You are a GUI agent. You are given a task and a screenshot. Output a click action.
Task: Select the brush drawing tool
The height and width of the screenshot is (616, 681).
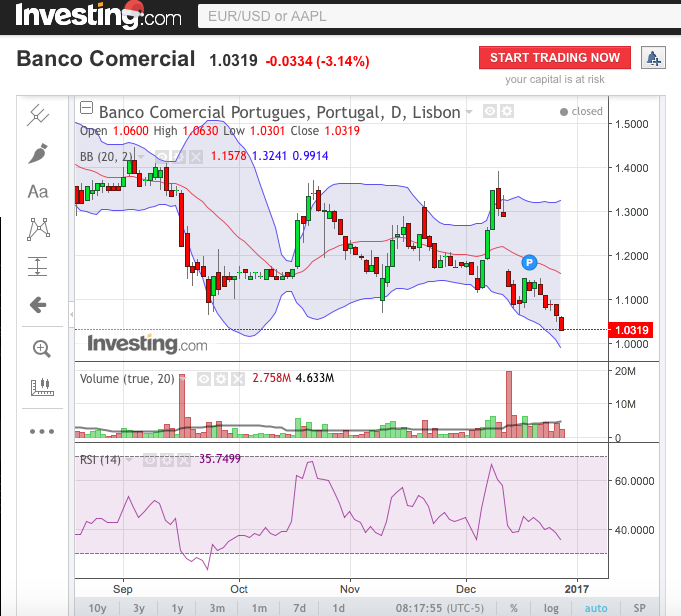click(38, 153)
